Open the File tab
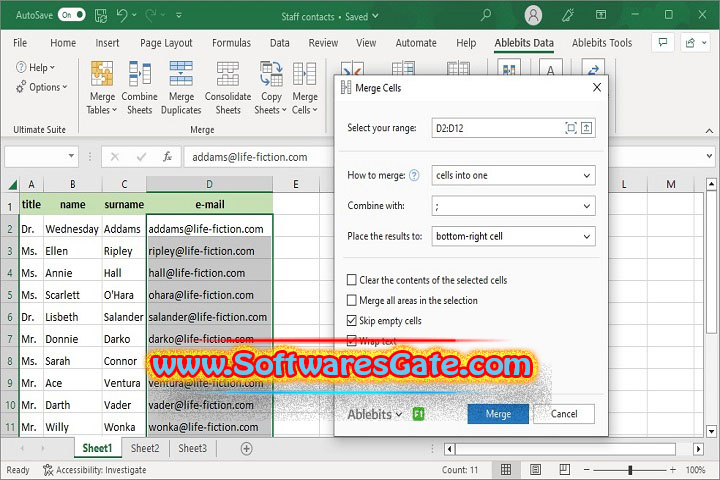Image resolution: width=720 pixels, height=480 pixels. tap(20, 43)
